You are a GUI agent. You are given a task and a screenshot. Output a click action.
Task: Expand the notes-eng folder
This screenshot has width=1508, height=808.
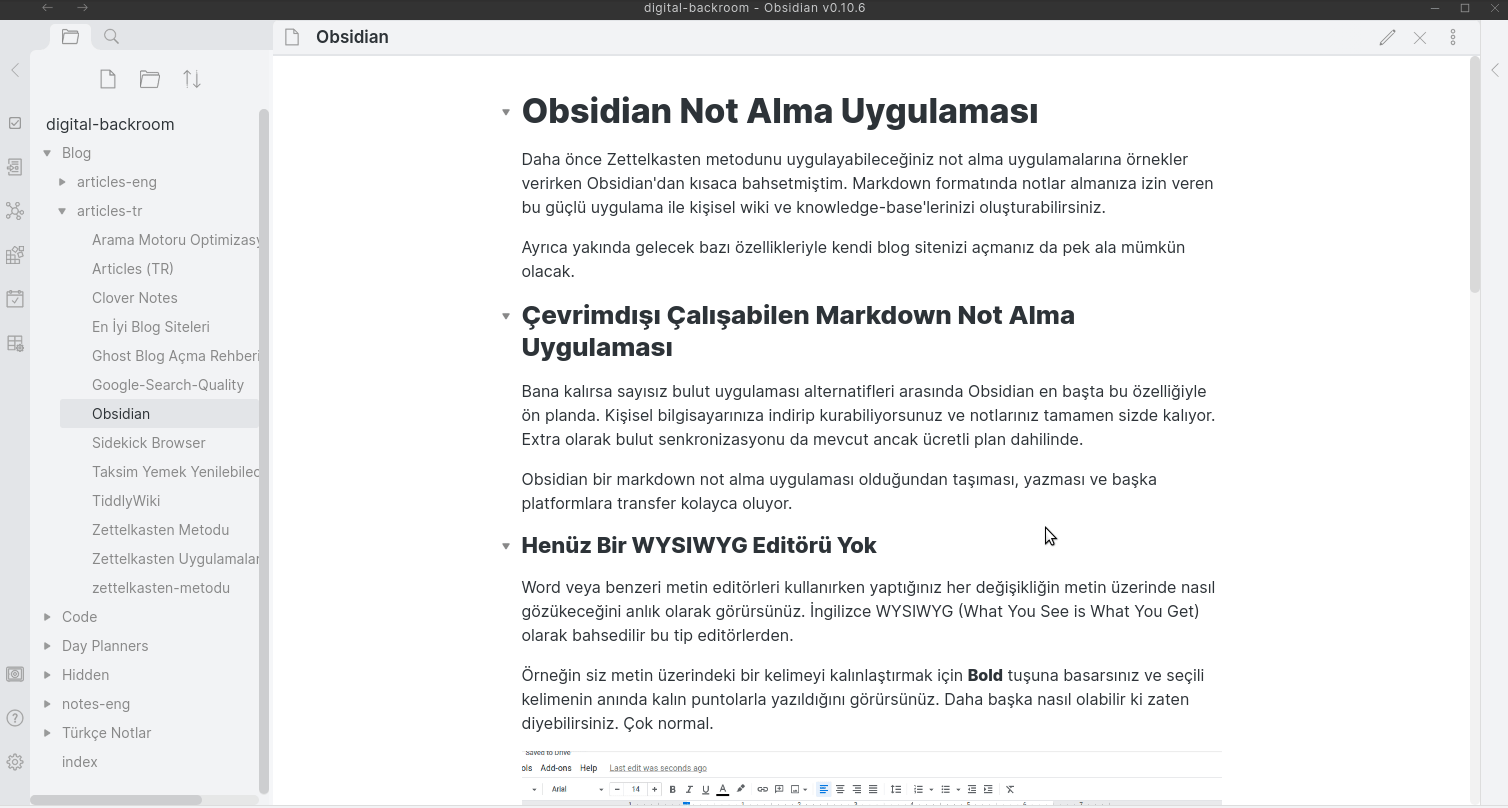47,704
